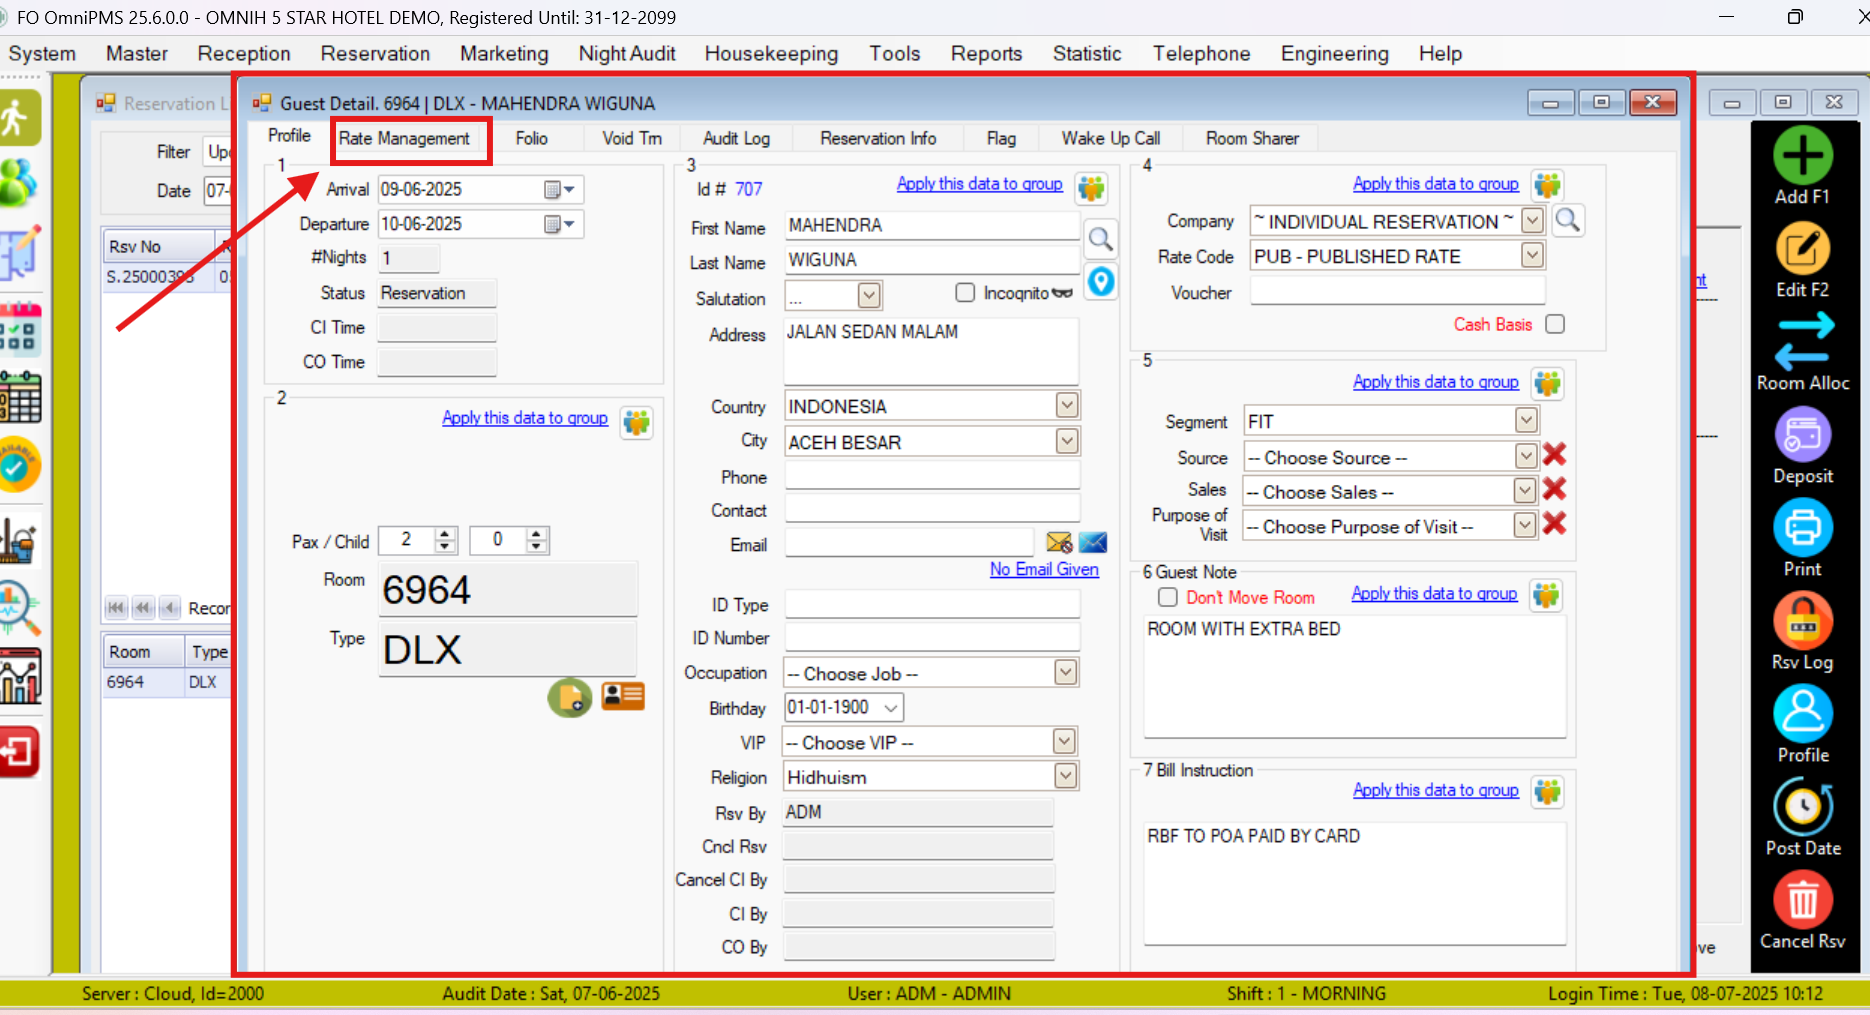Expand the Salutation dropdown

[x=869, y=295]
